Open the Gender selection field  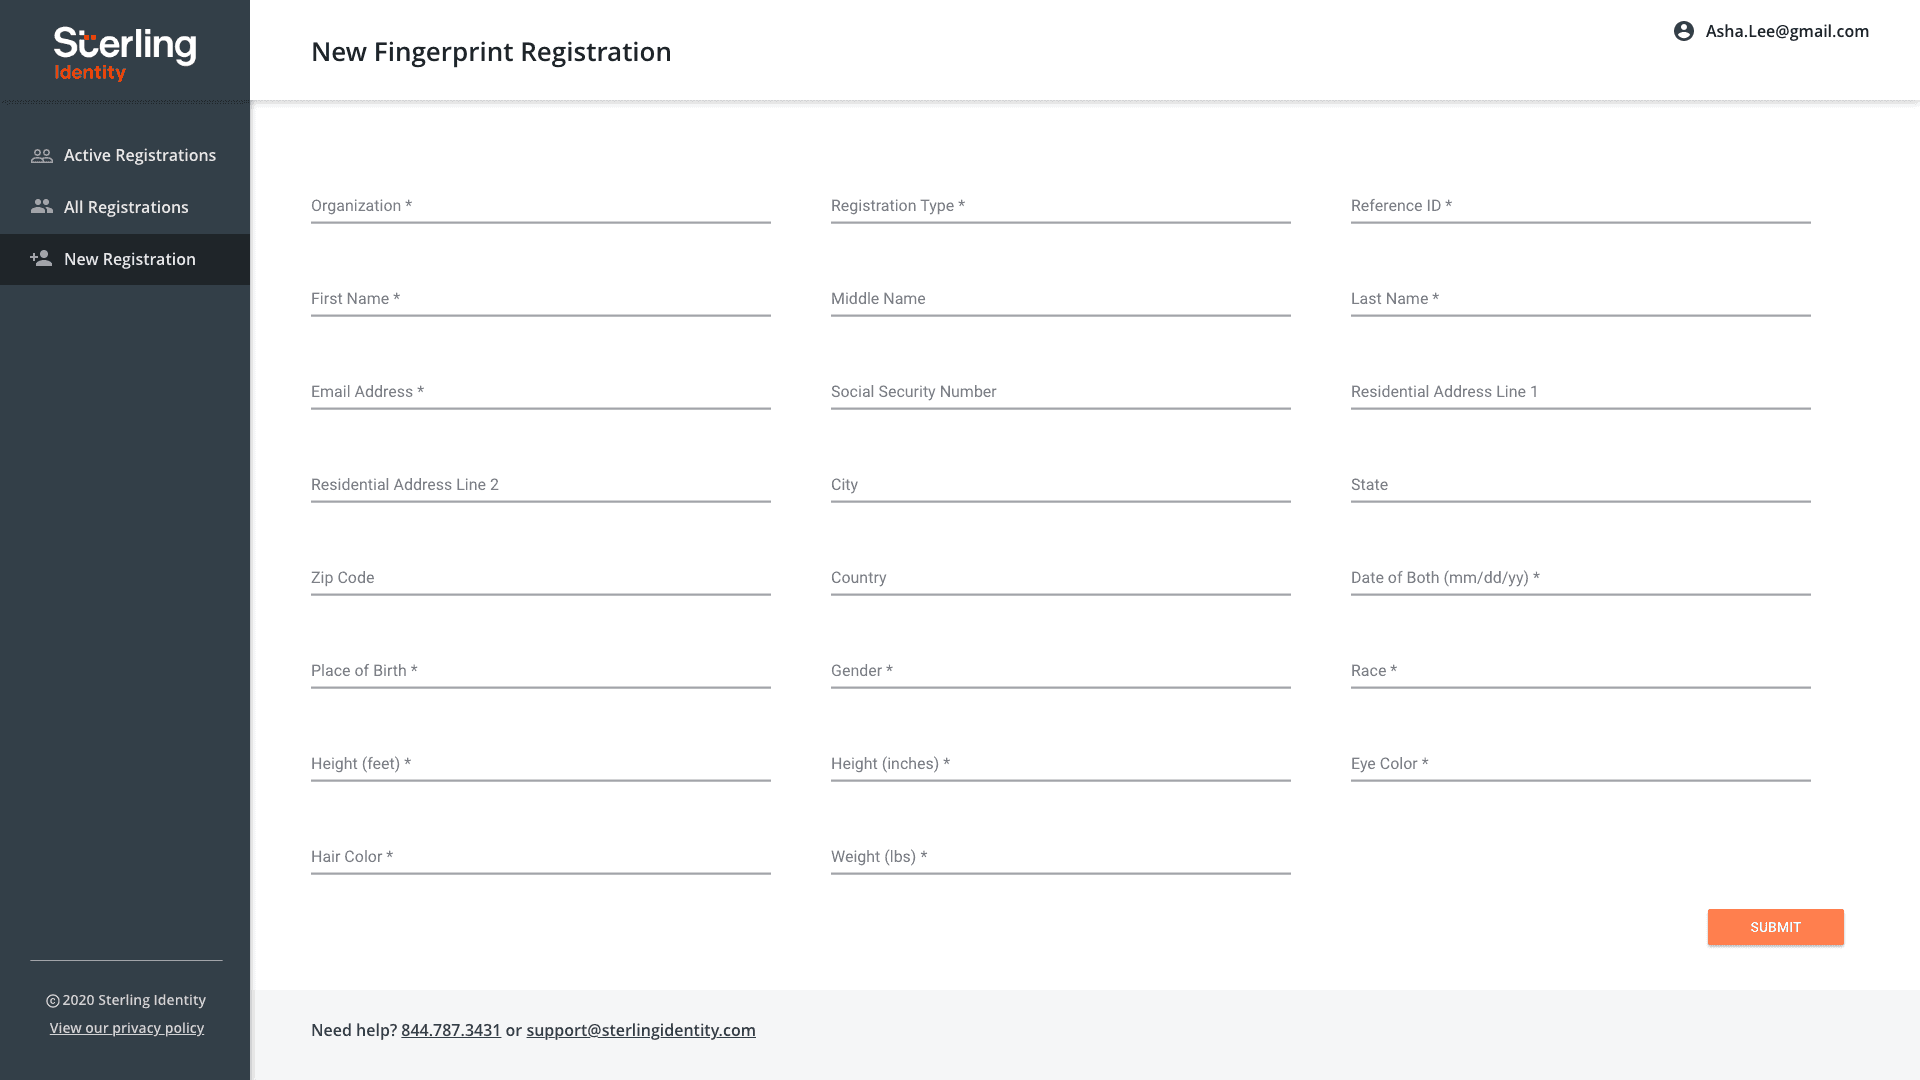pos(1060,671)
